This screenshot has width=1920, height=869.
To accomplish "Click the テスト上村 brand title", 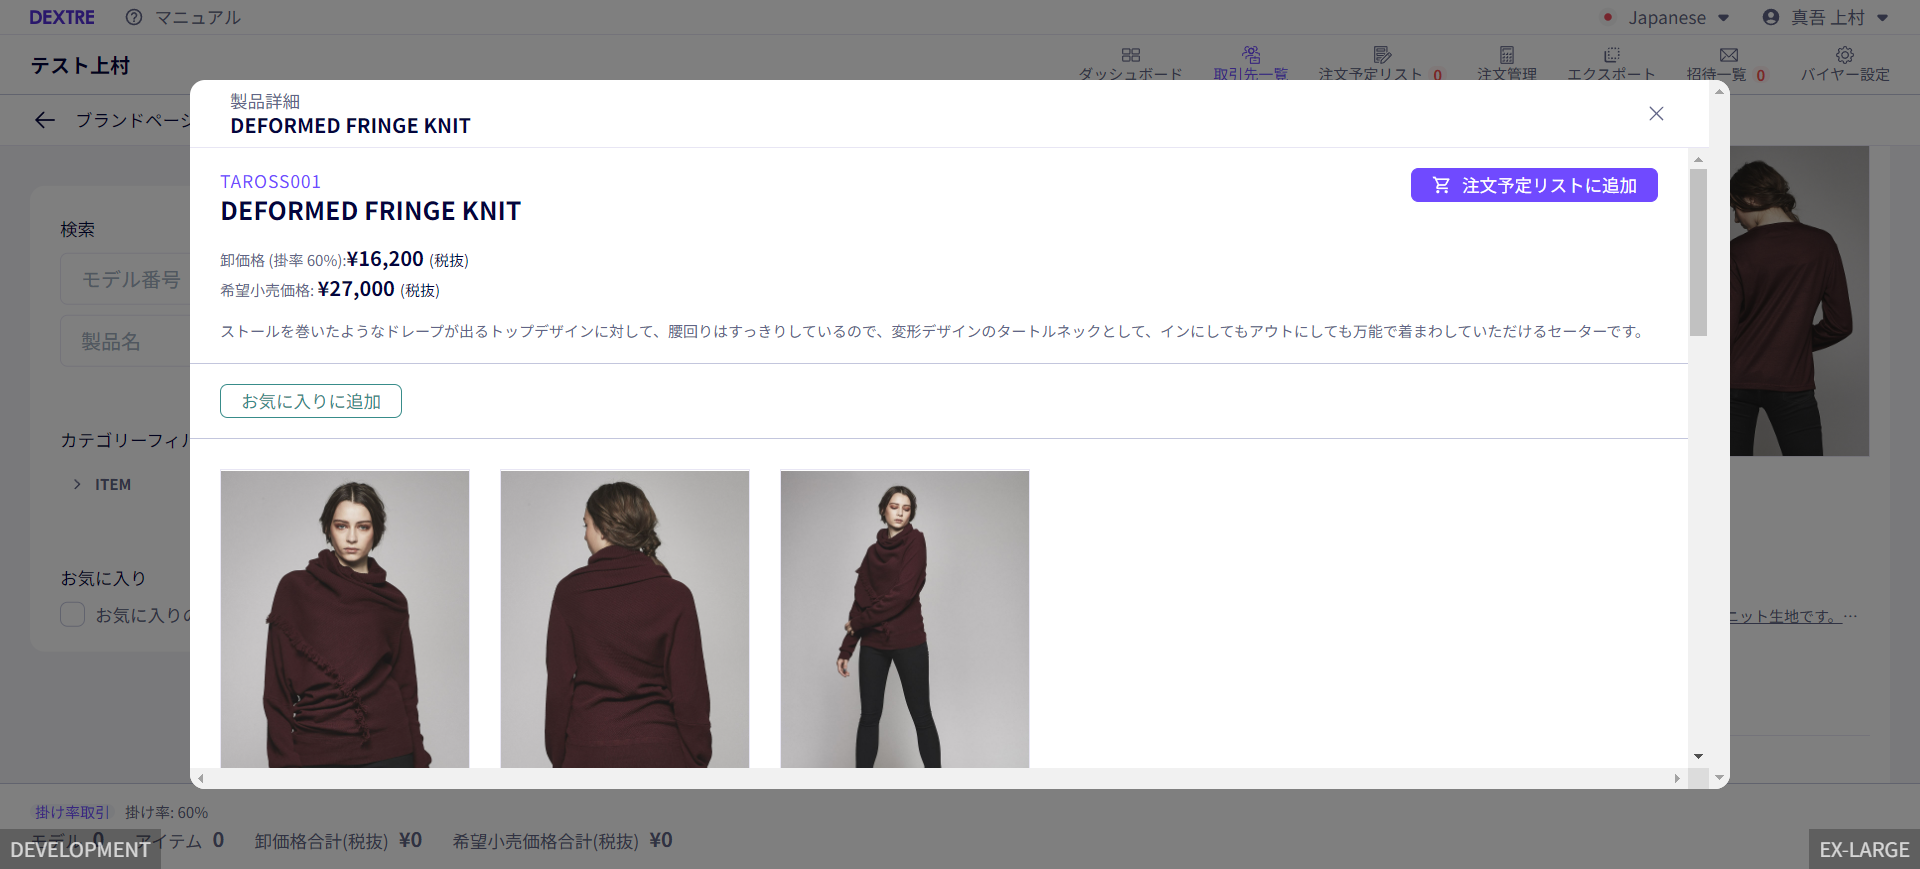I will 80,66.
